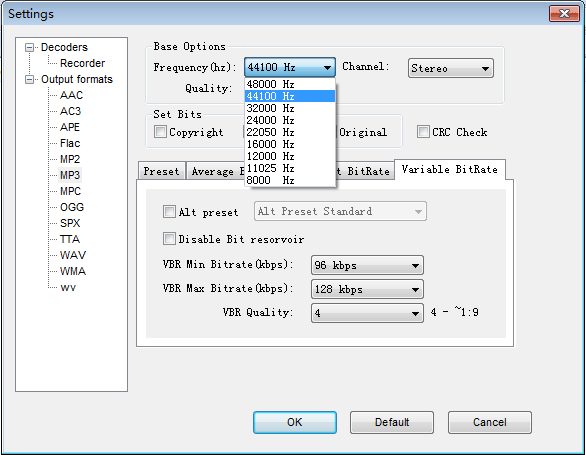Toggle Disable Bit reservoir checkbox

(x=169, y=239)
